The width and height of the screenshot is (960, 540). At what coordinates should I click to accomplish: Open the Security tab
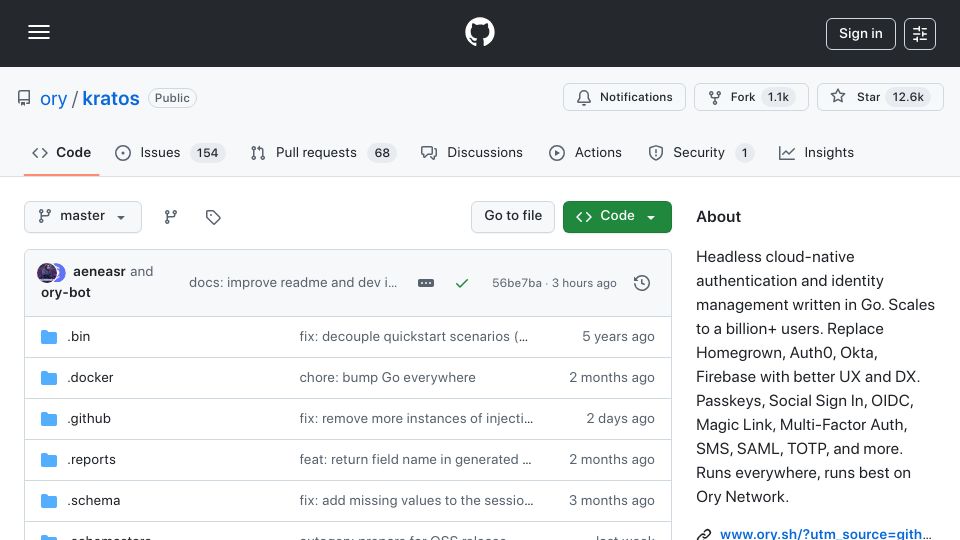point(700,152)
